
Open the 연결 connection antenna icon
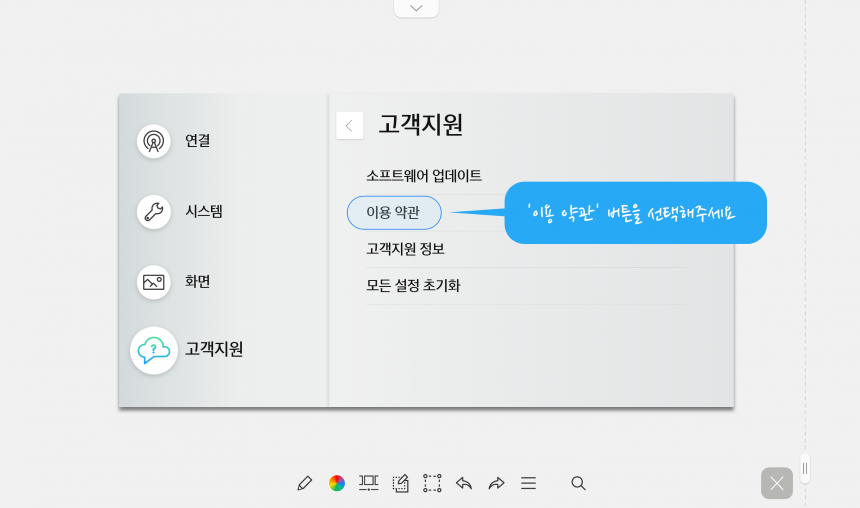pyautogui.click(x=154, y=141)
